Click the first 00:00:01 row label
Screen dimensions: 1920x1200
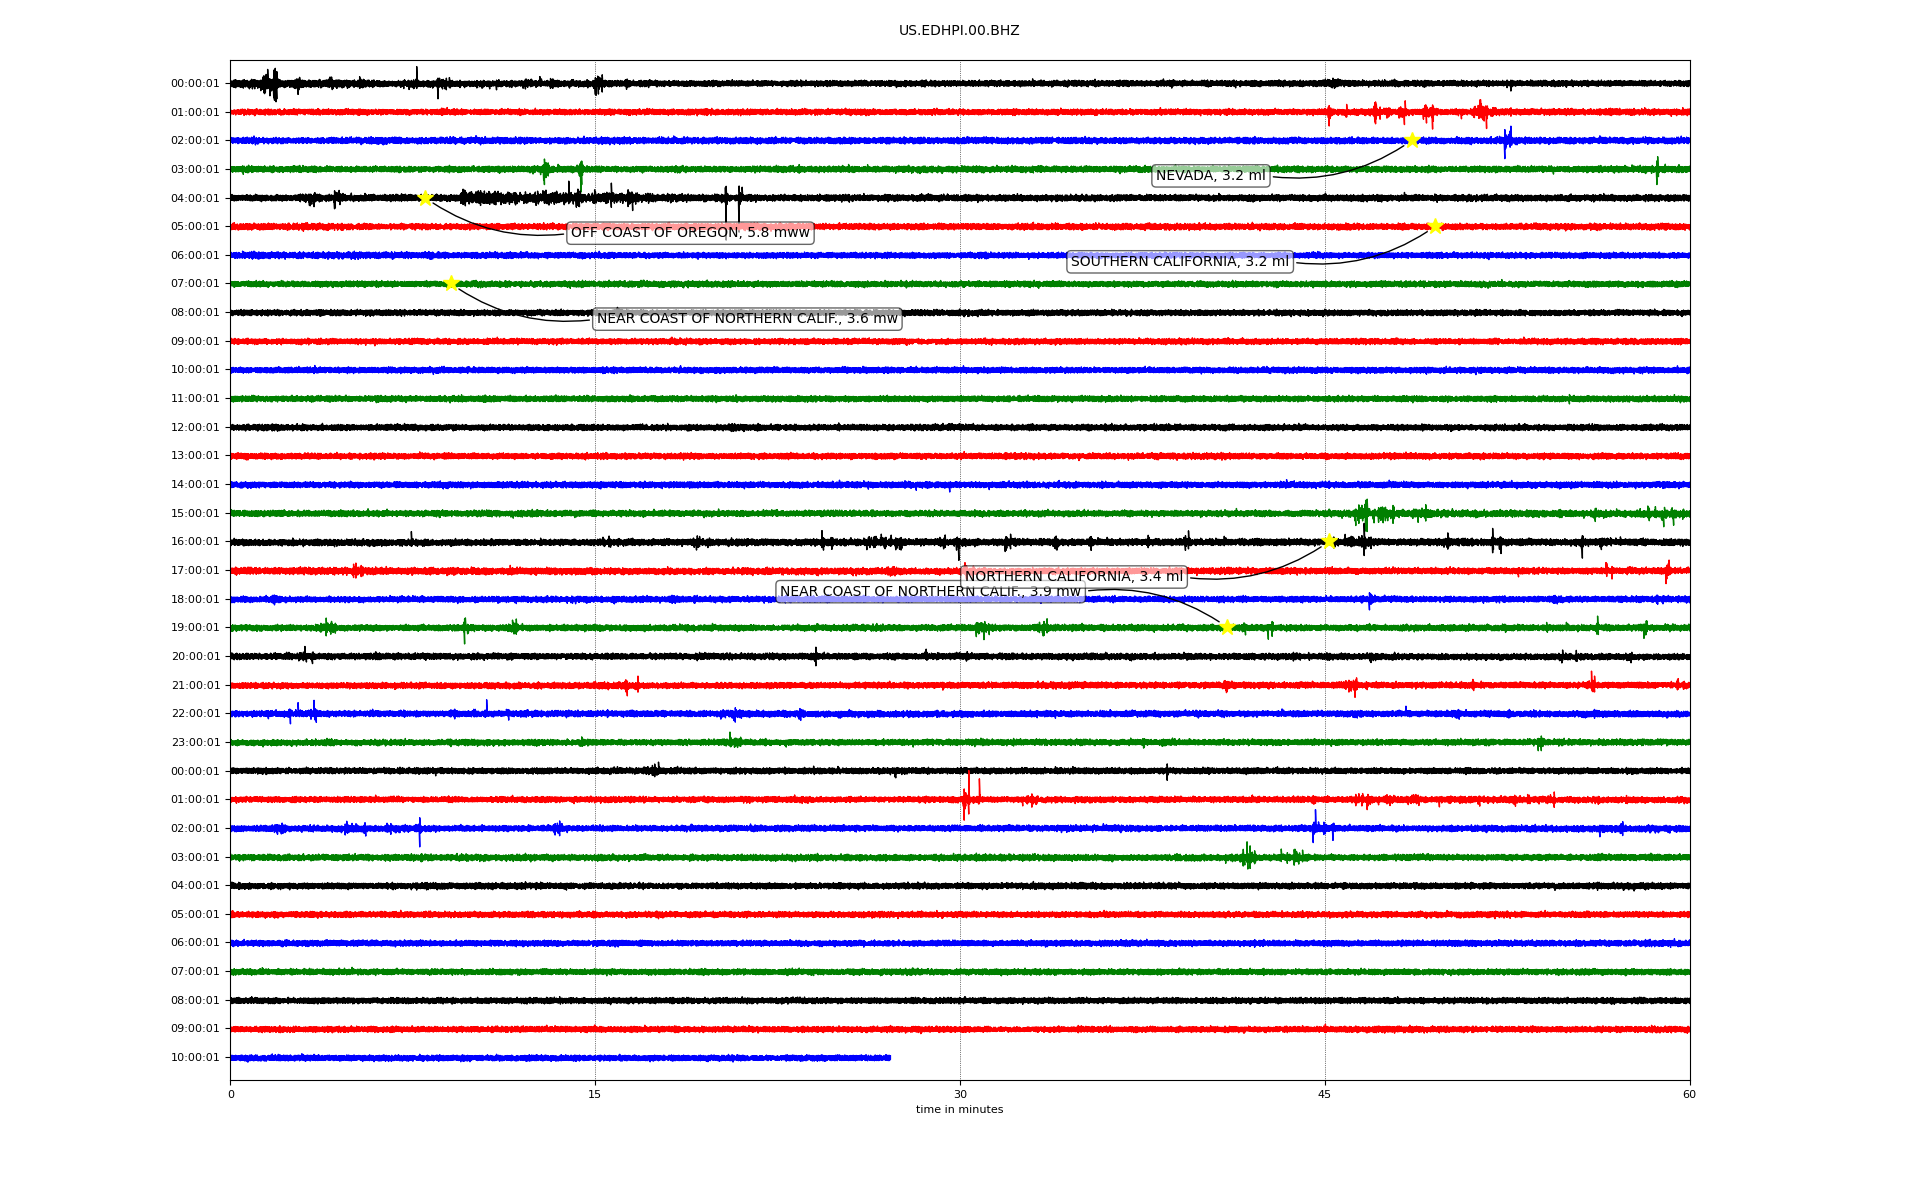(x=195, y=84)
